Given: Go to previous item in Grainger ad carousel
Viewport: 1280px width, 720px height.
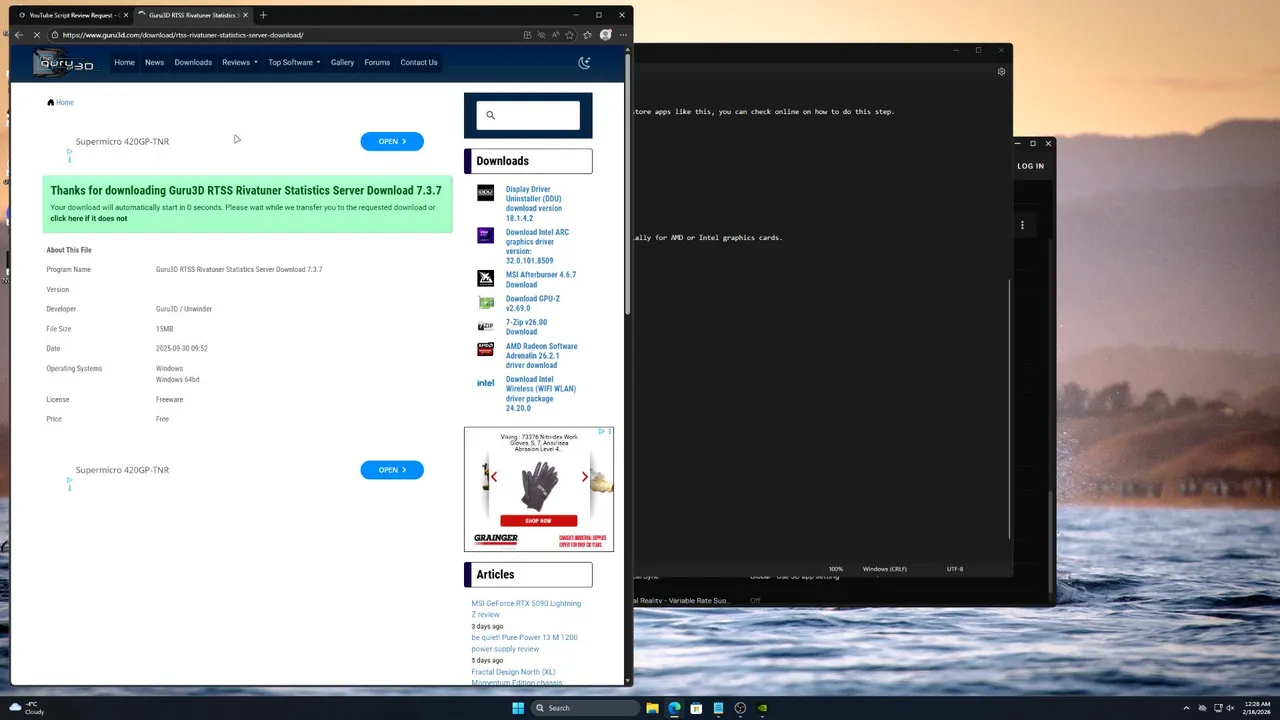Looking at the screenshot, I should click(493, 477).
